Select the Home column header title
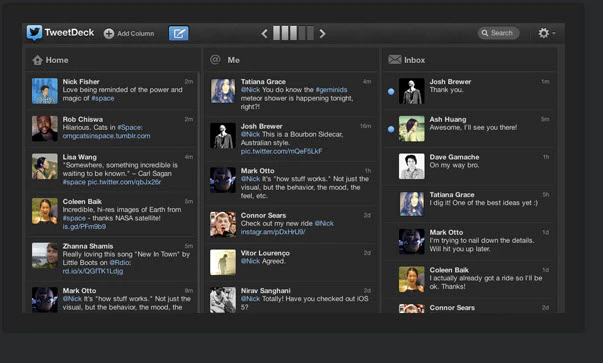 57,60
